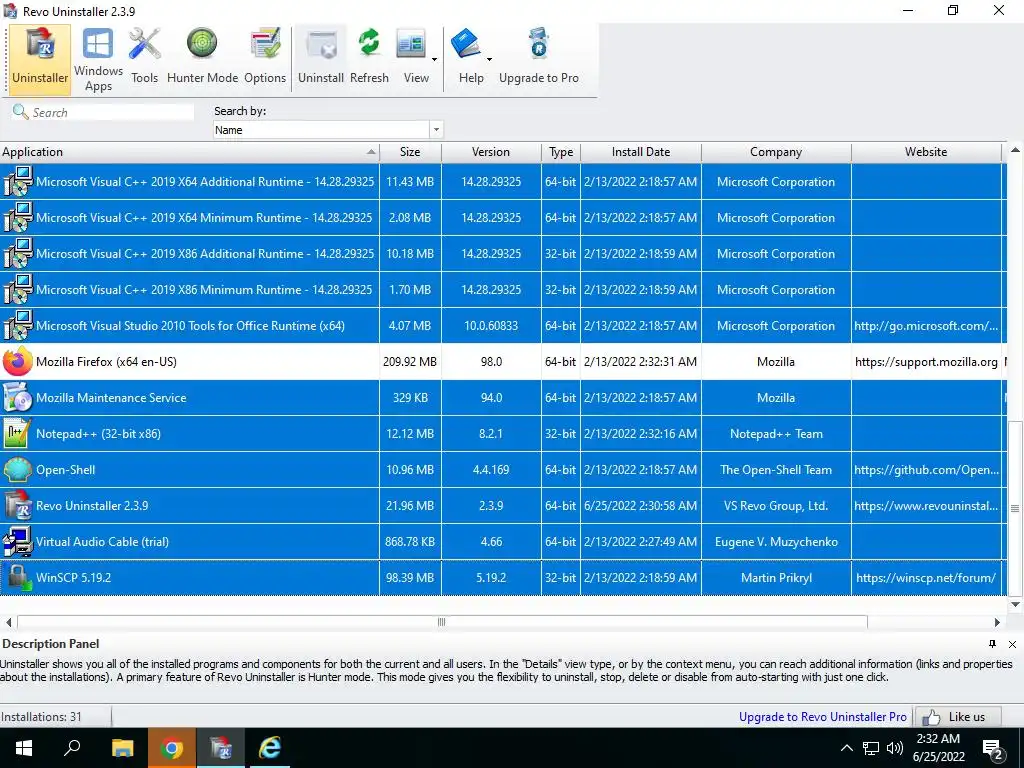Expand the View dropdown arrow

click(x=434, y=59)
